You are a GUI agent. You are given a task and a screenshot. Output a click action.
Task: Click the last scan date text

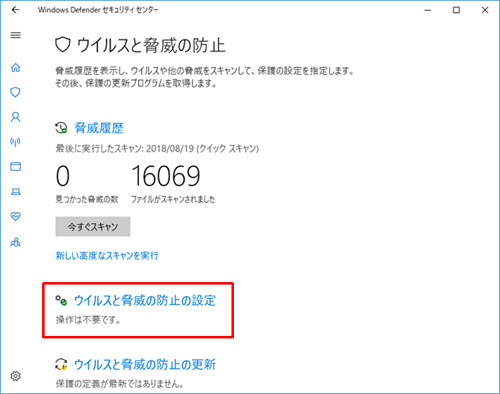pyautogui.click(x=157, y=148)
